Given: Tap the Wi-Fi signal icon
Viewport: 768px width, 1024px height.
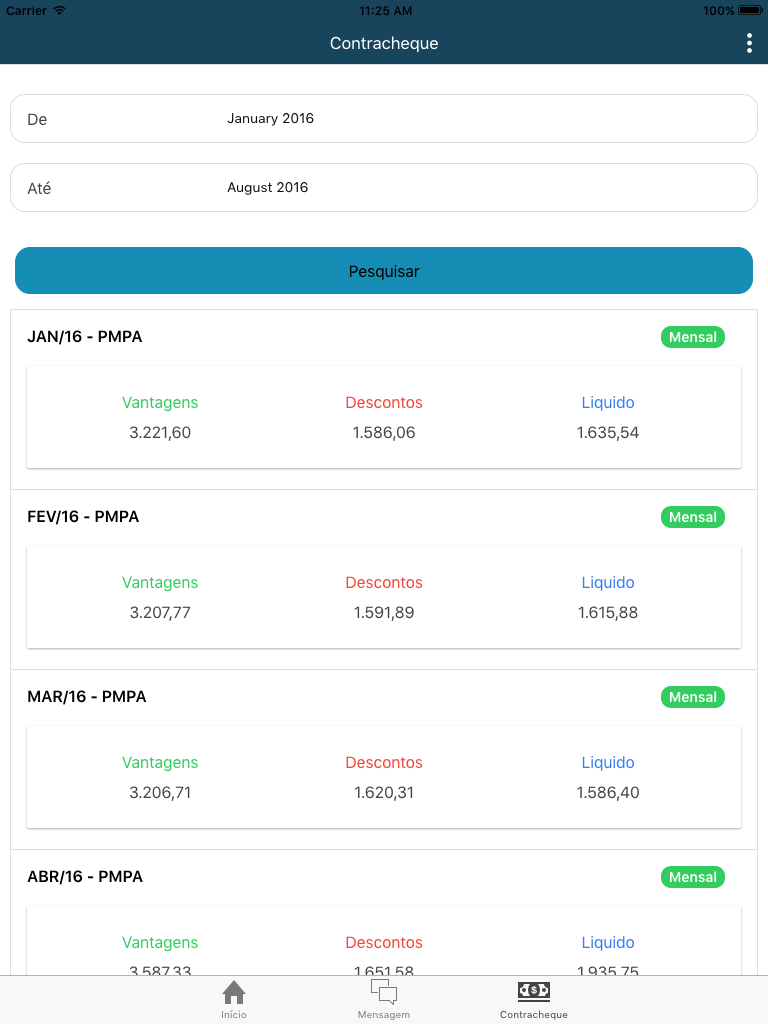Looking at the screenshot, I should [x=59, y=10].
